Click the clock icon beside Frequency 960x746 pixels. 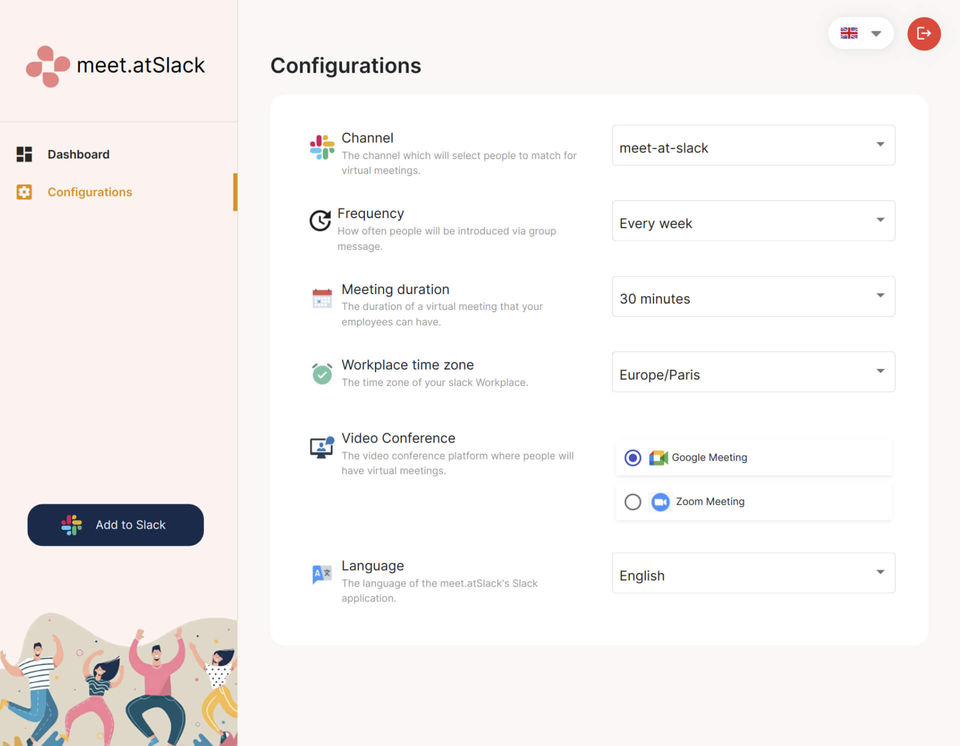pyautogui.click(x=320, y=220)
